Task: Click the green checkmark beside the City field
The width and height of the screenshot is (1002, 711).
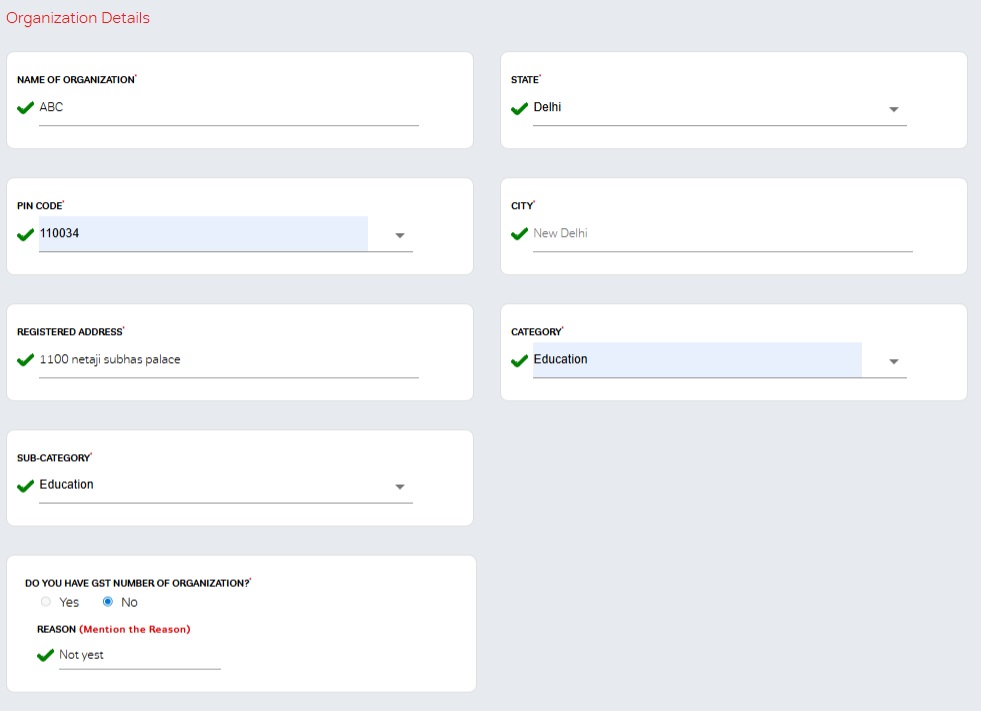Action: coord(519,234)
